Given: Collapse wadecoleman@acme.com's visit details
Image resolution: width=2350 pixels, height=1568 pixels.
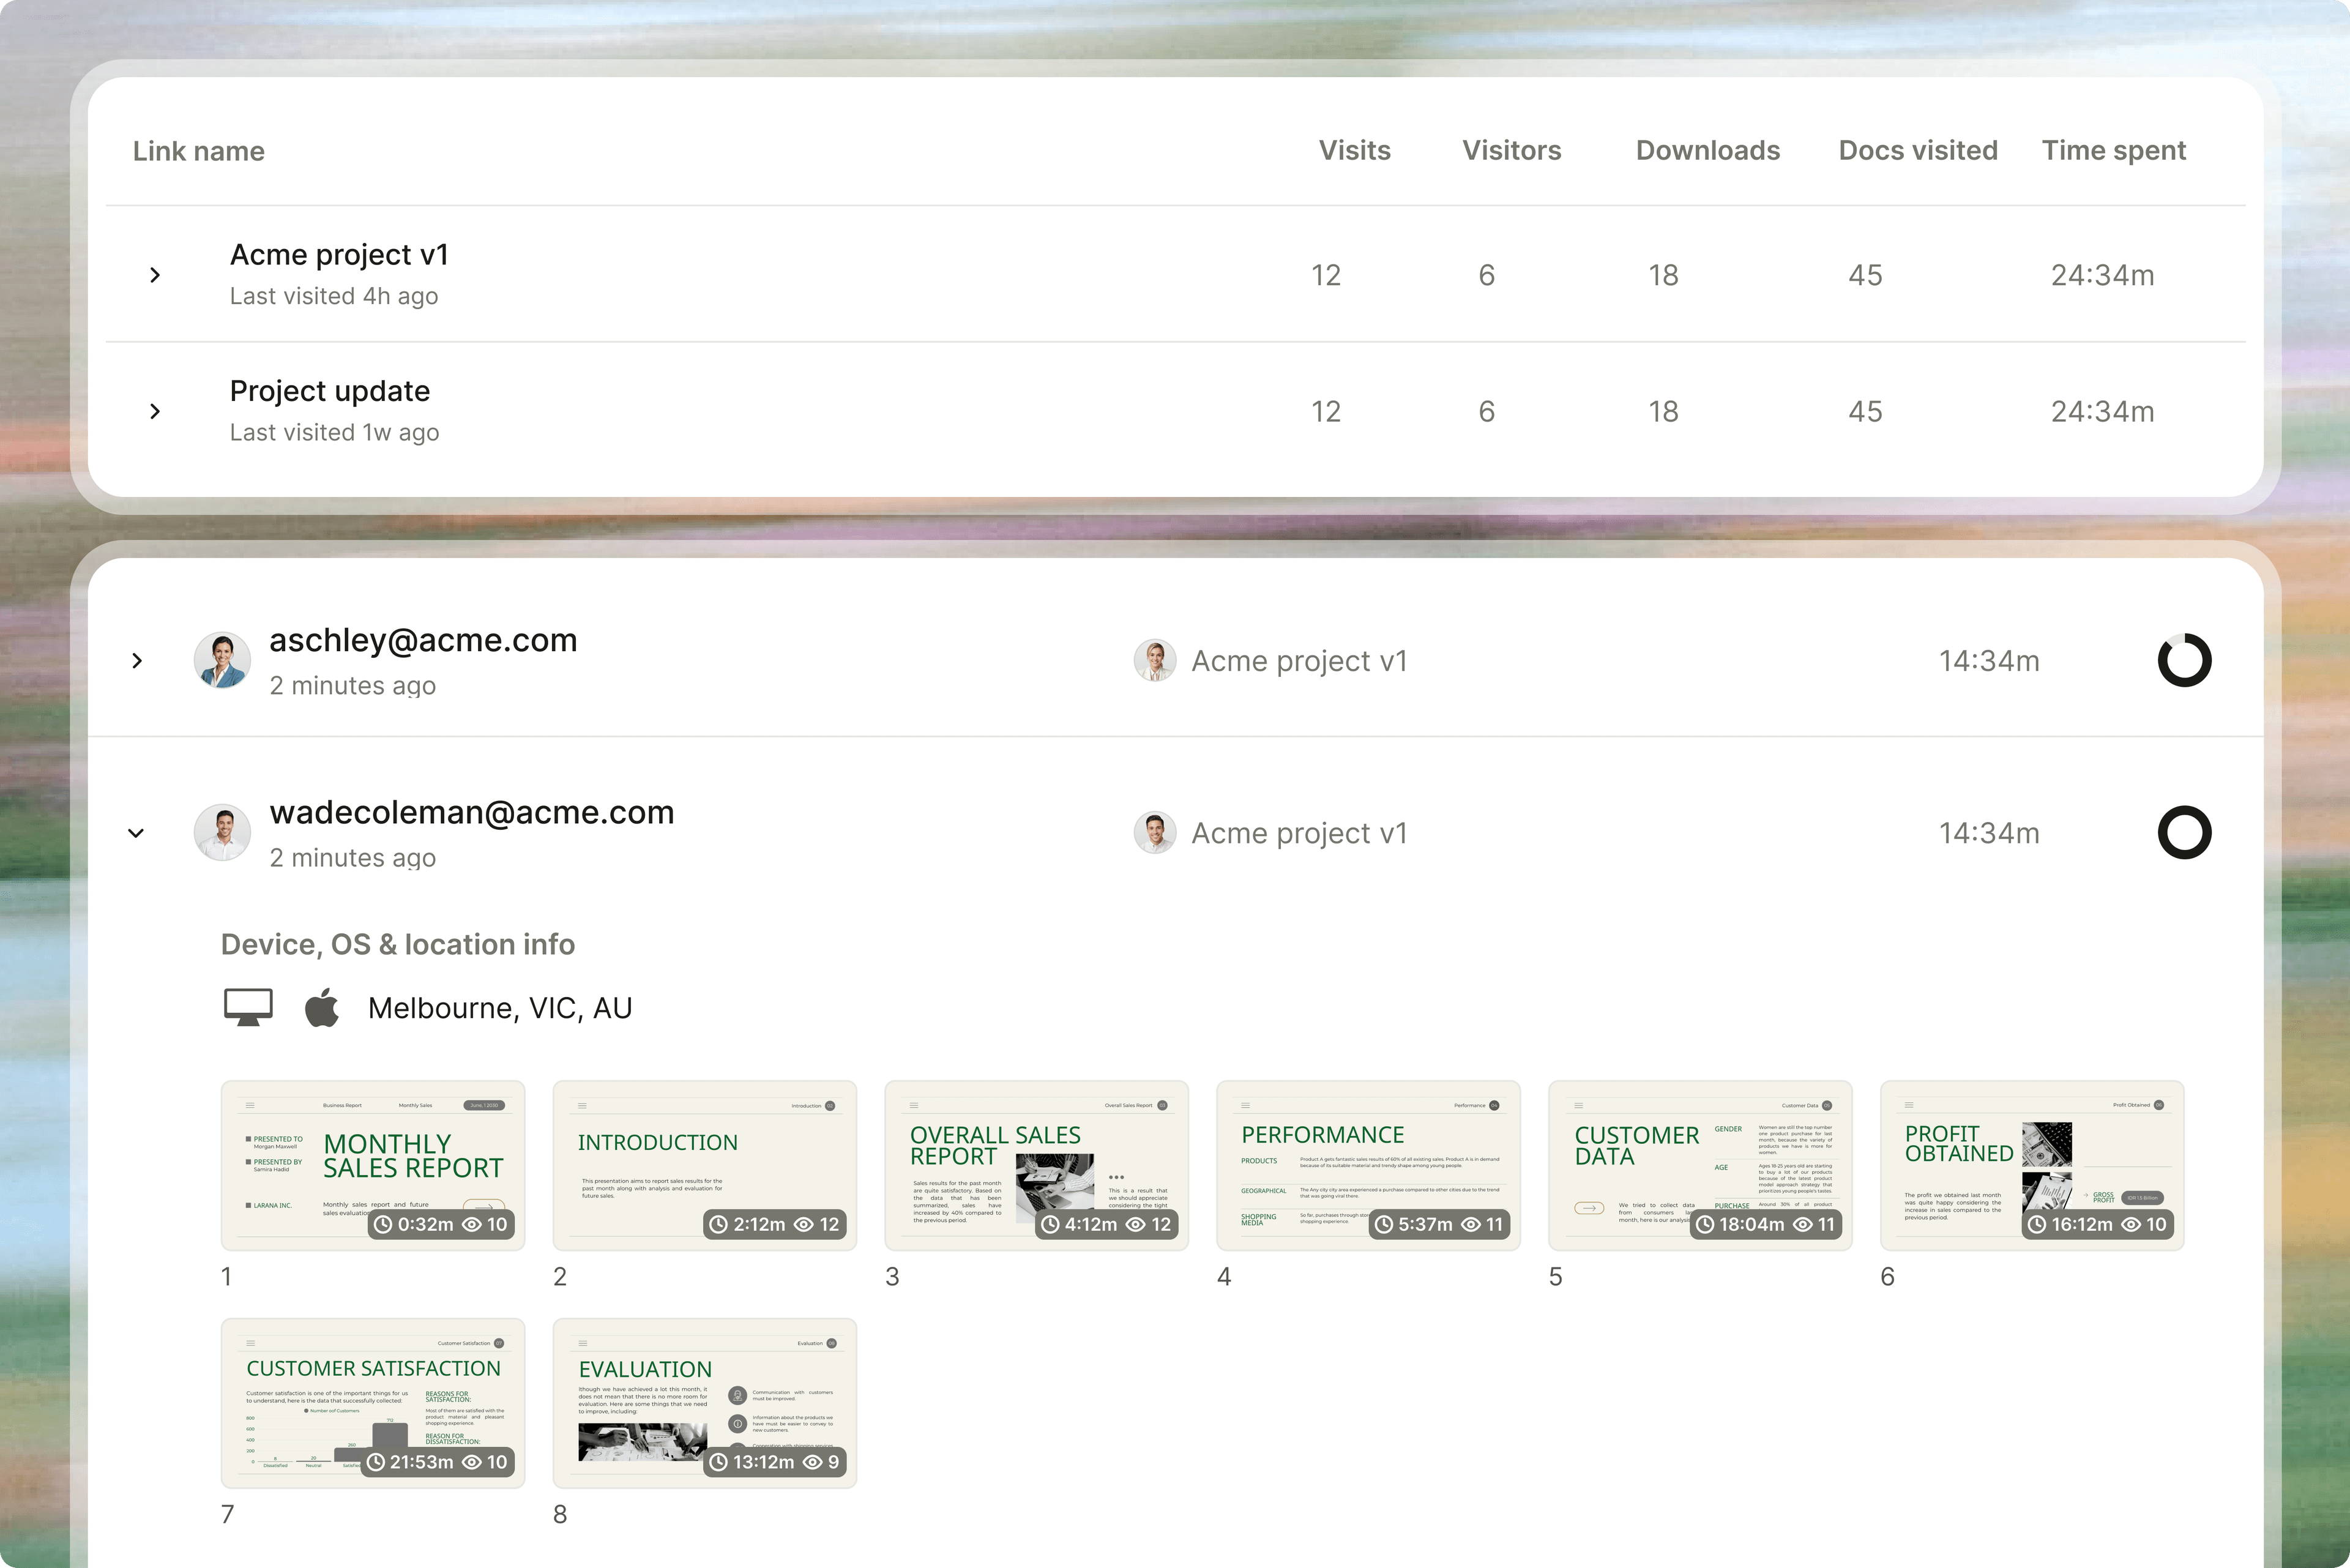Looking at the screenshot, I should tap(137, 832).
